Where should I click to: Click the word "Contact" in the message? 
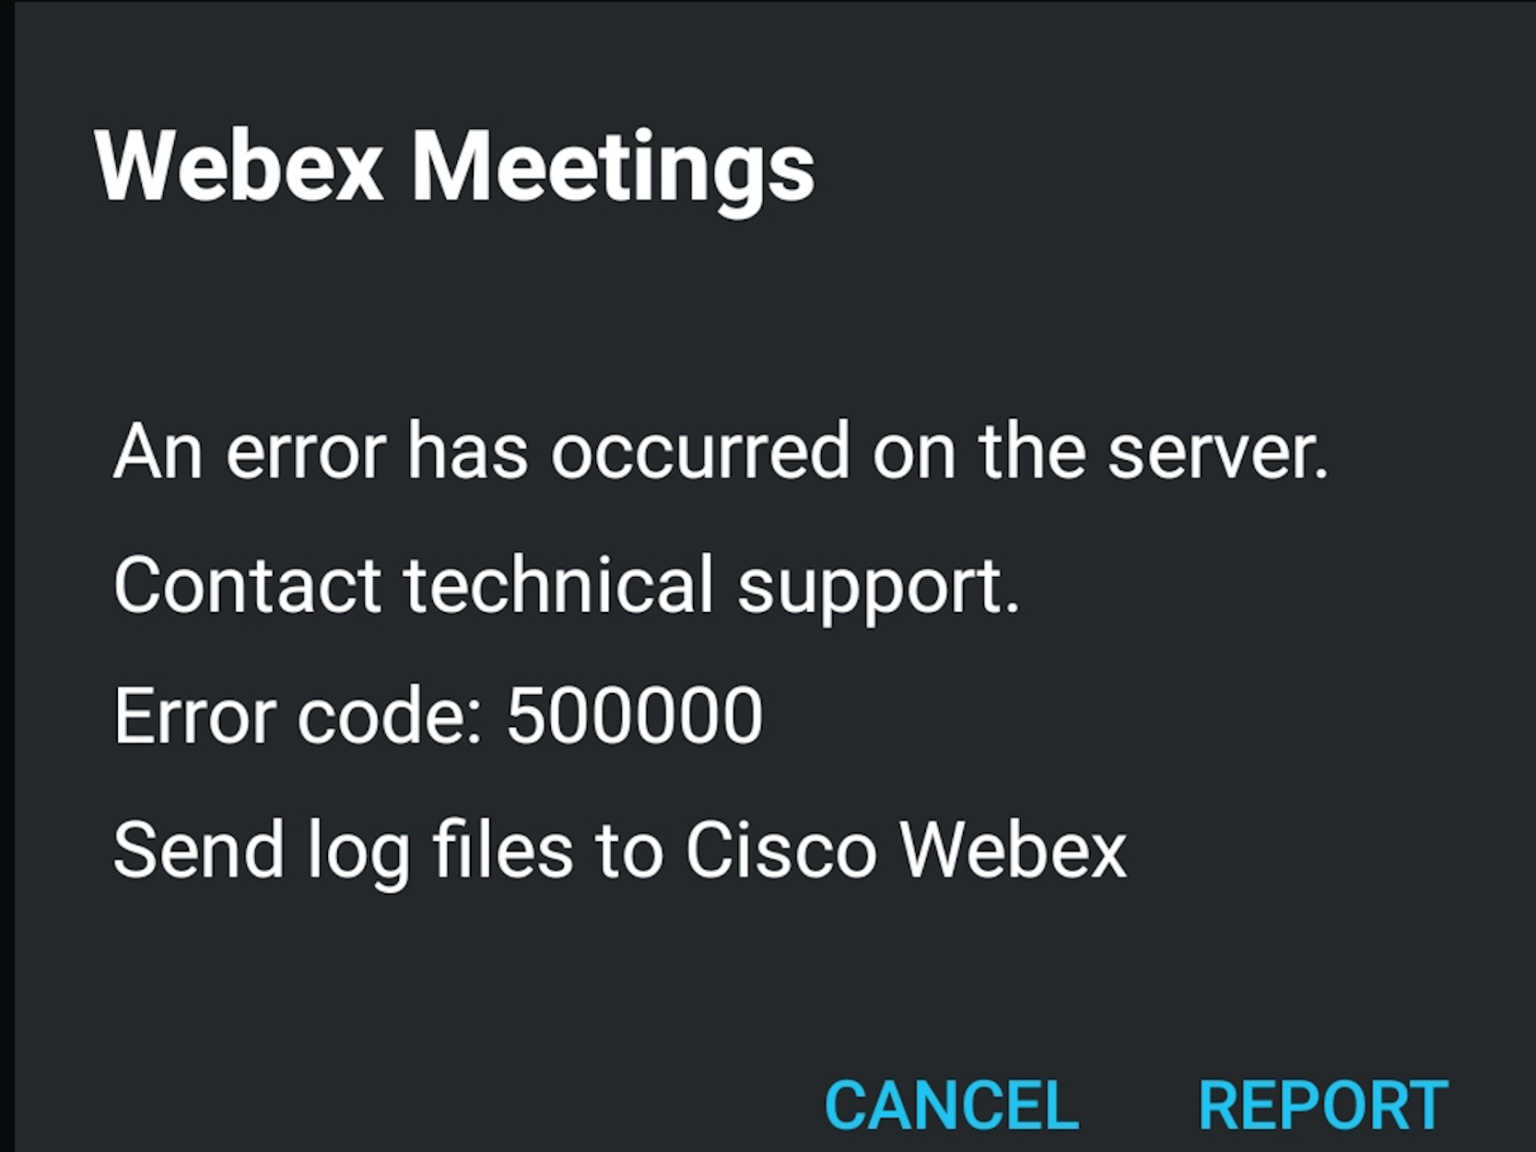point(246,585)
